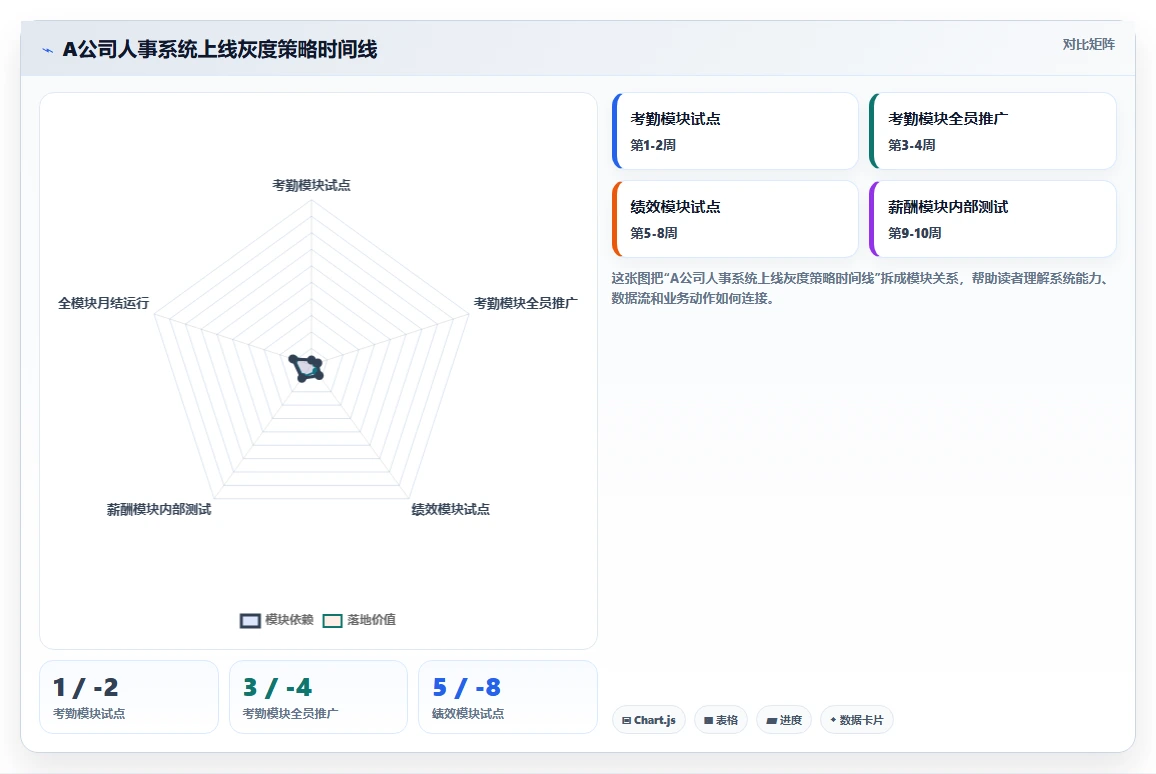1156x774 pixels.
Task: Select the 考勤模块全员推广 第3-4周 card
Action: (x=992, y=131)
